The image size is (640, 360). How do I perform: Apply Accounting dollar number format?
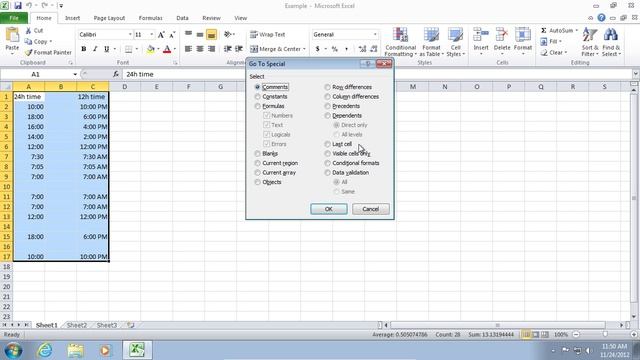coord(318,49)
